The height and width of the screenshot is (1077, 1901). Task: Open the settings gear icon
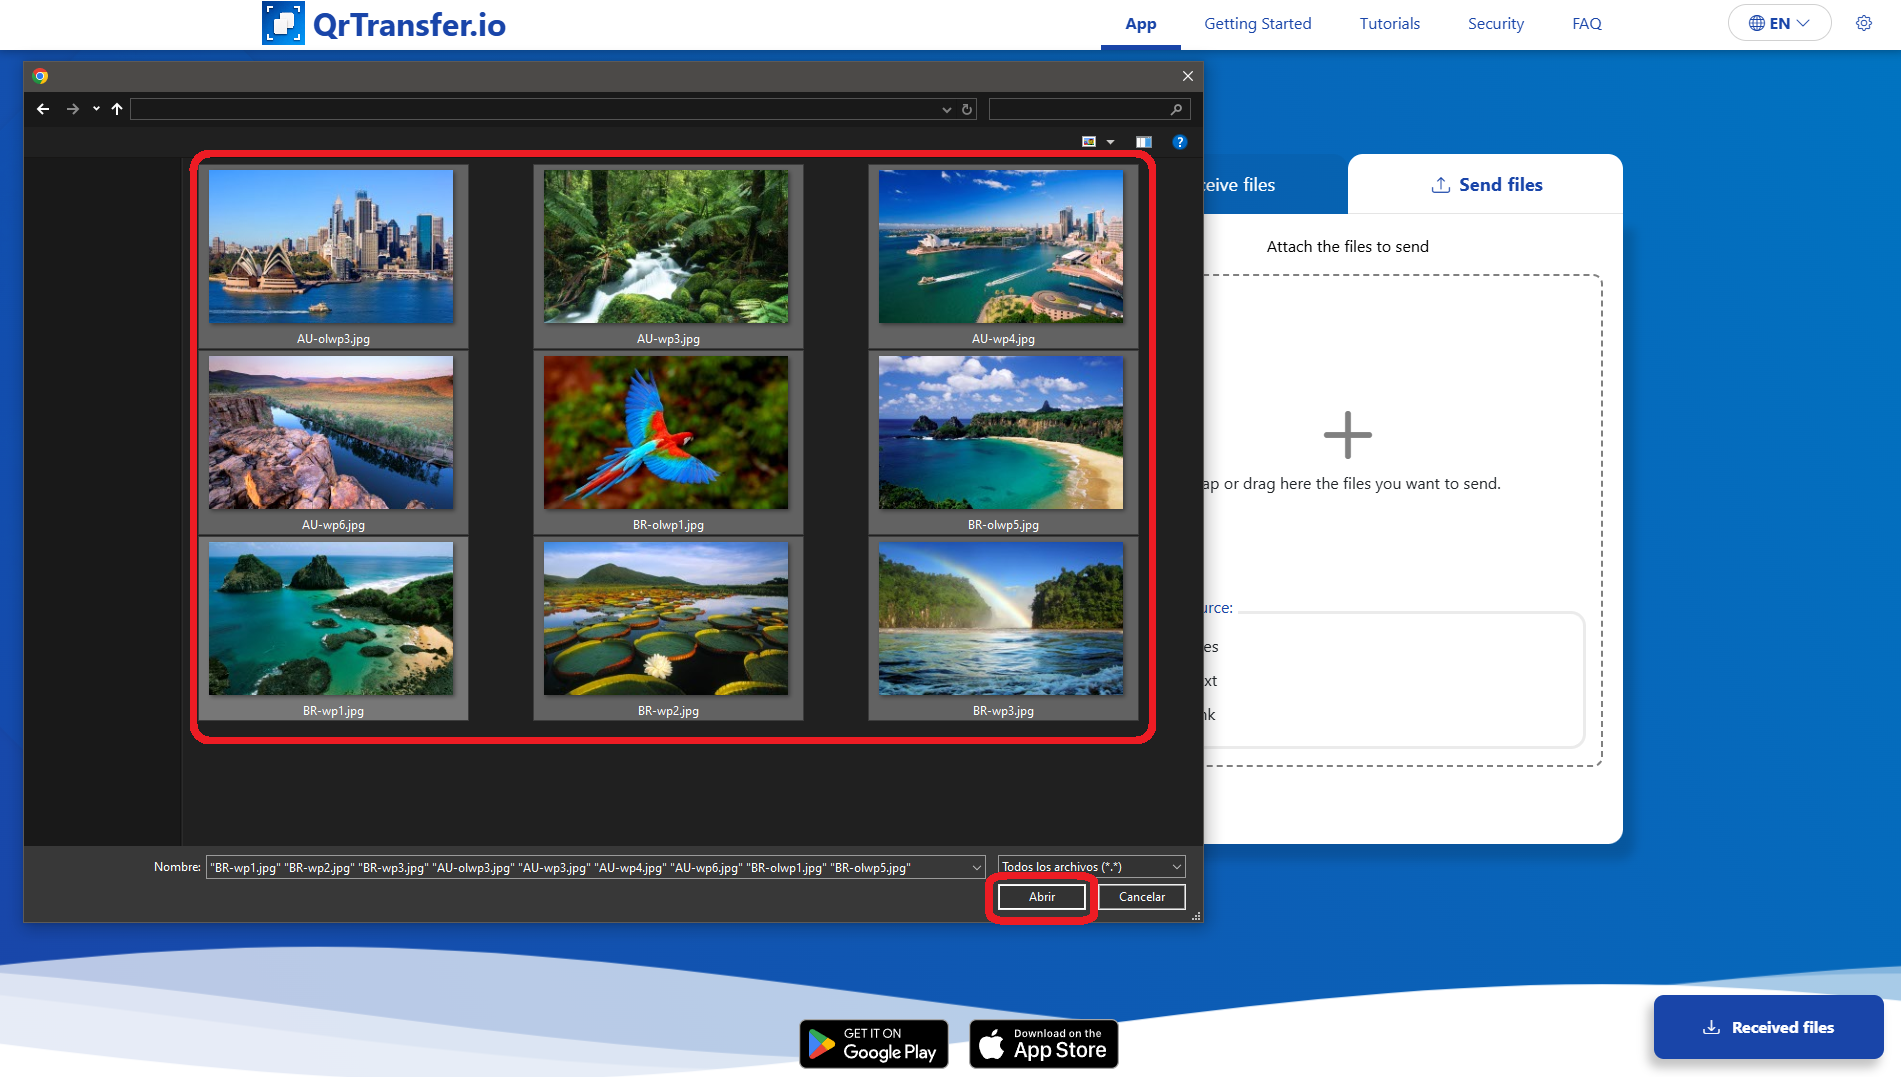pos(1864,23)
